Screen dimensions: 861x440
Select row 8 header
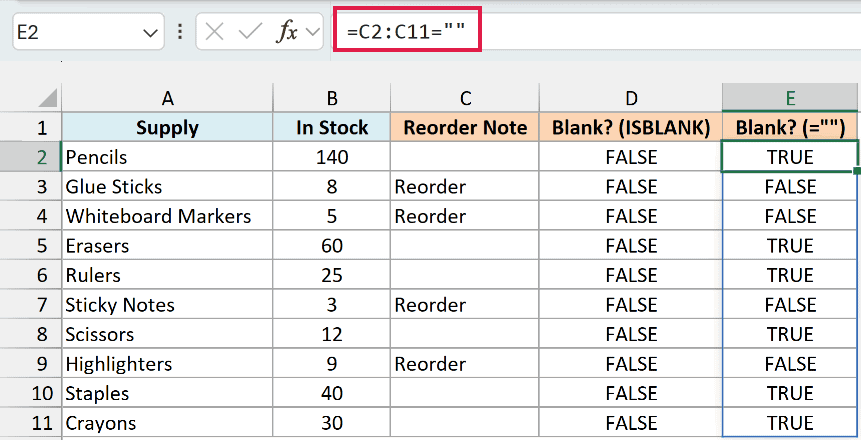click(x=31, y=334)
